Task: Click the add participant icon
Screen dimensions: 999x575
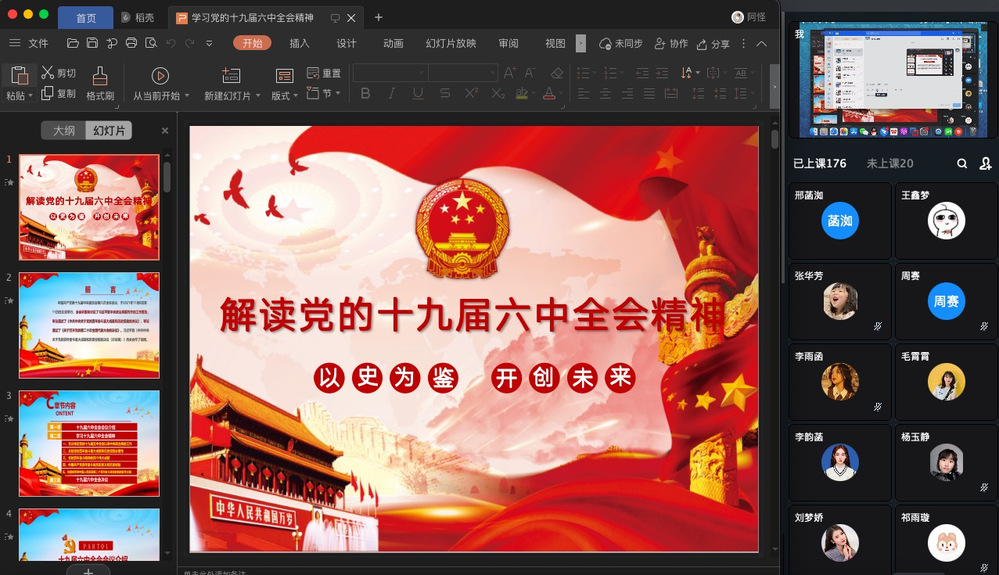Action: [985, 163]
